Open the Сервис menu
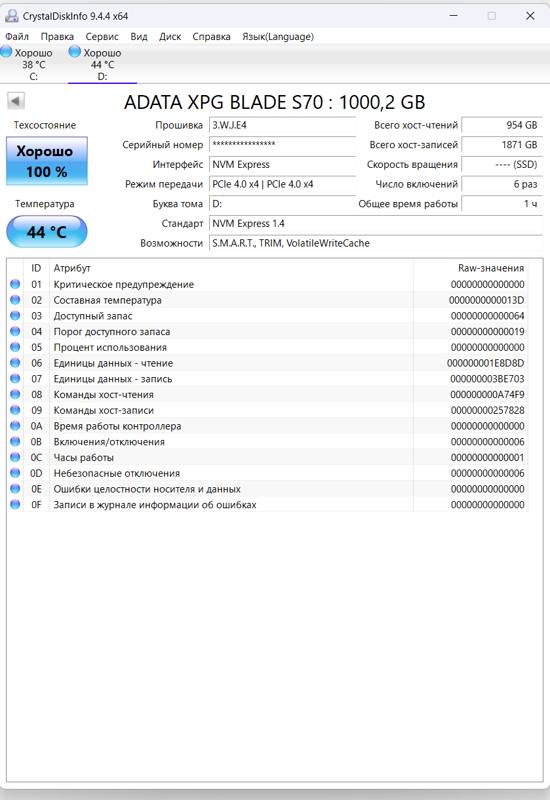The image size is (550, 800). click(102, 37)
